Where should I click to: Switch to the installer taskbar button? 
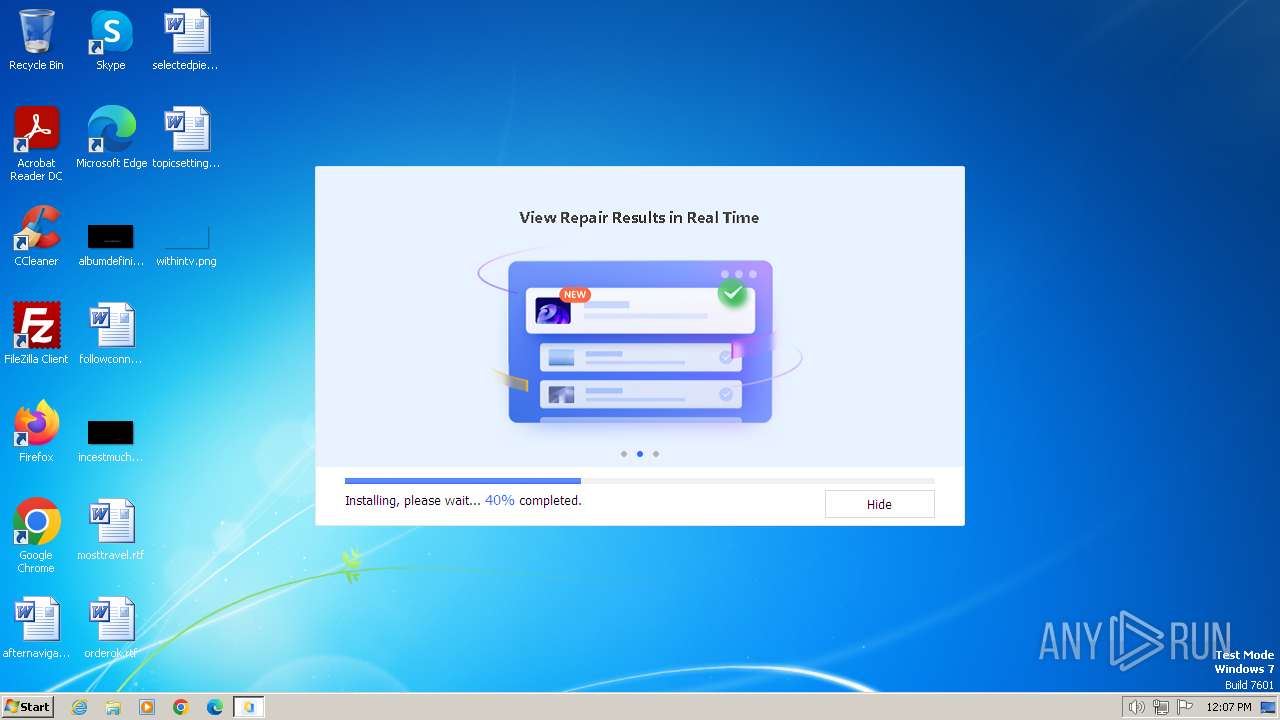[249, 707]
